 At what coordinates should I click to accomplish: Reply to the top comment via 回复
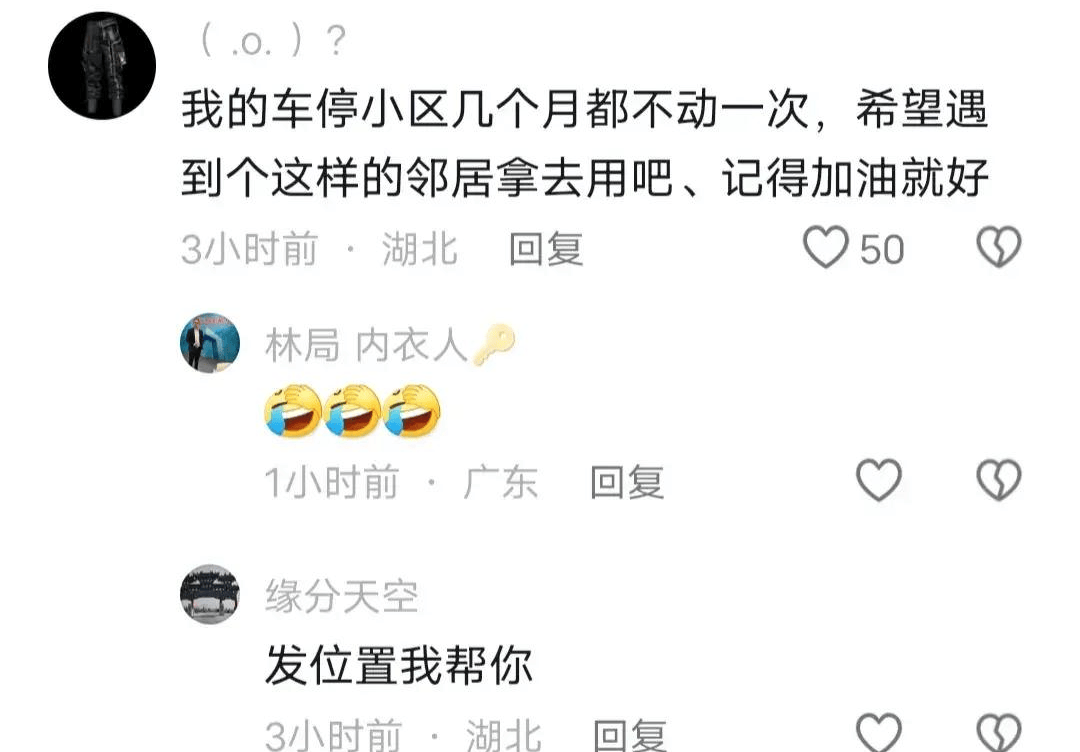[x=546, y=249]
